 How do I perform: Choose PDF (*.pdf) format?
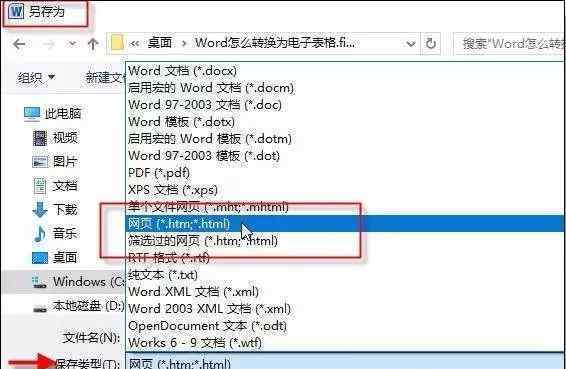345,173
